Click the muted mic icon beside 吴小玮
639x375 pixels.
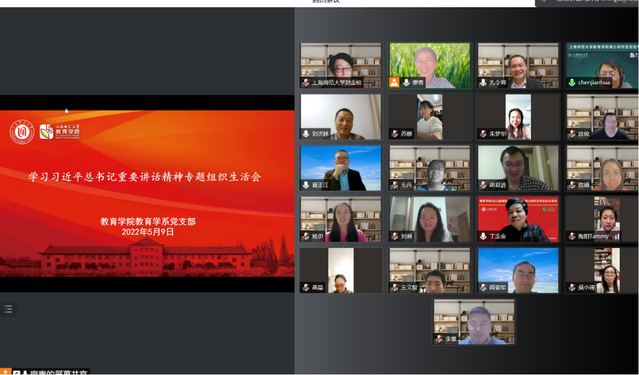(x=572, y=288)
